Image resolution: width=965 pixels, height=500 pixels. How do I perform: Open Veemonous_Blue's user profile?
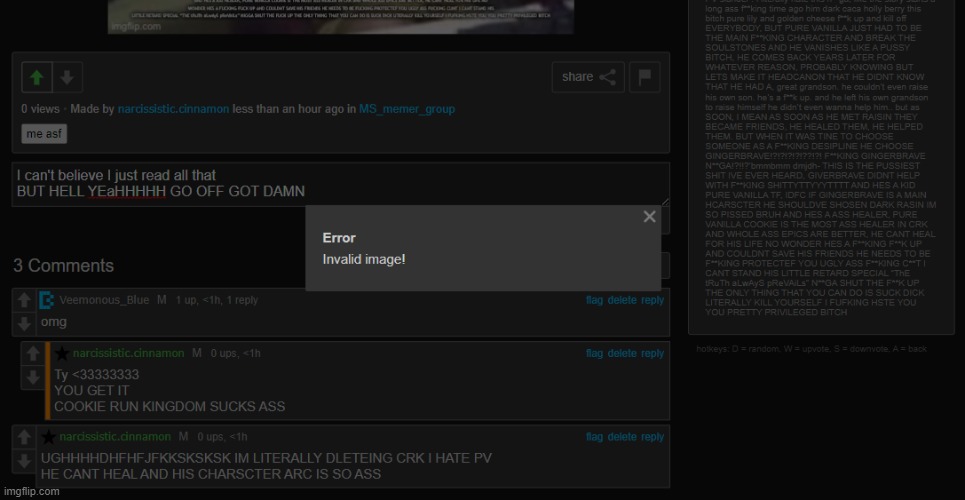pos(103,300)
